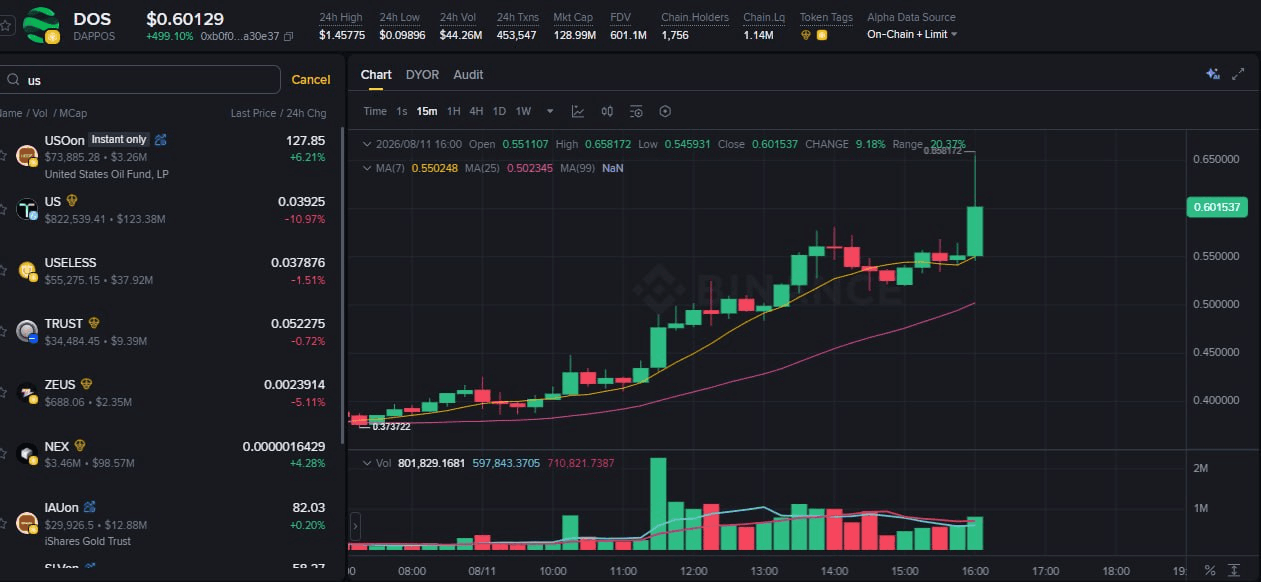This screenshot has width=1261, height=582.
Task: Open the DYOR tab
Action: point(422,75)
